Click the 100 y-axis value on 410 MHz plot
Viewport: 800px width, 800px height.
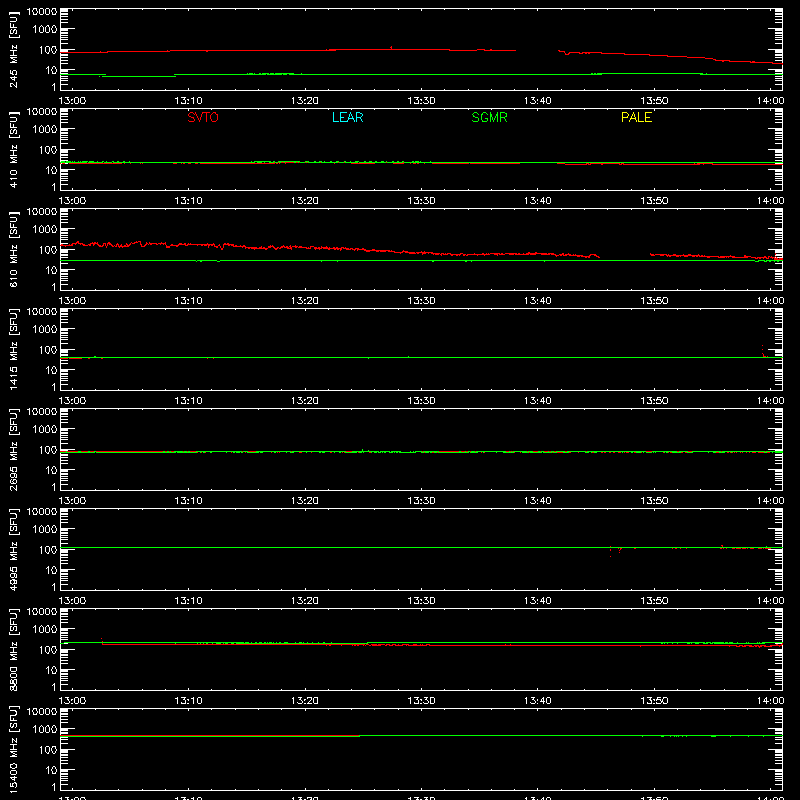point(48,150)
